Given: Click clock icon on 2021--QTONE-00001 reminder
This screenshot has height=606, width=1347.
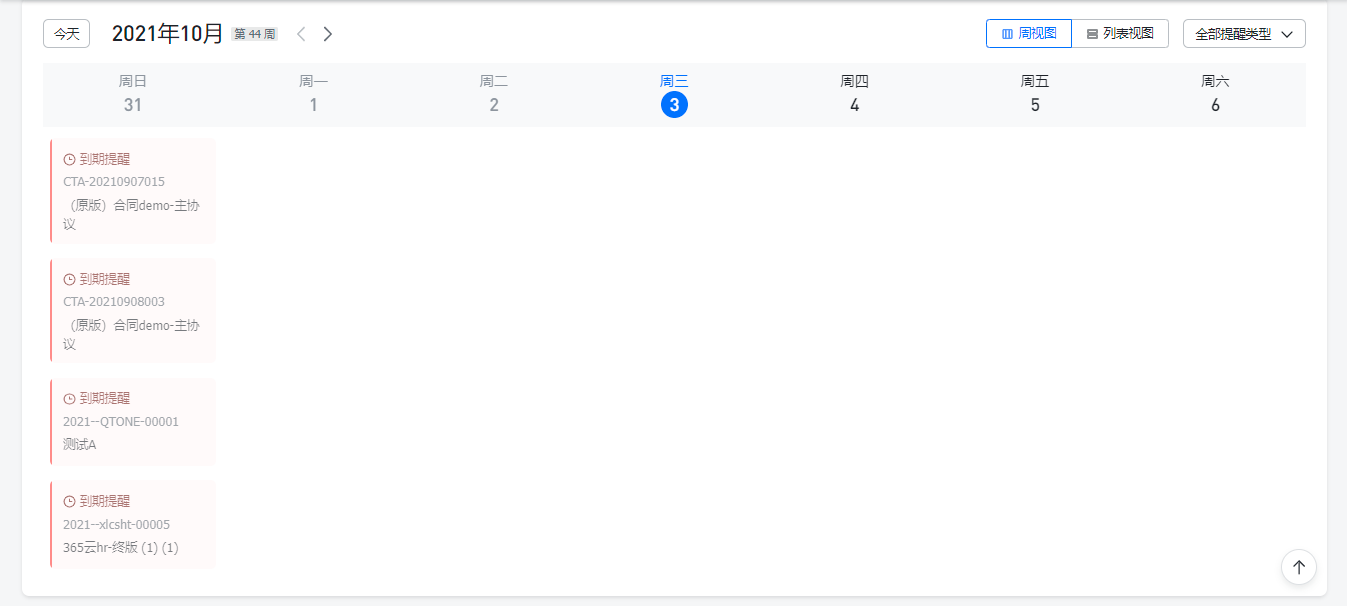Looking at the screenshot, I should point(69,398).
